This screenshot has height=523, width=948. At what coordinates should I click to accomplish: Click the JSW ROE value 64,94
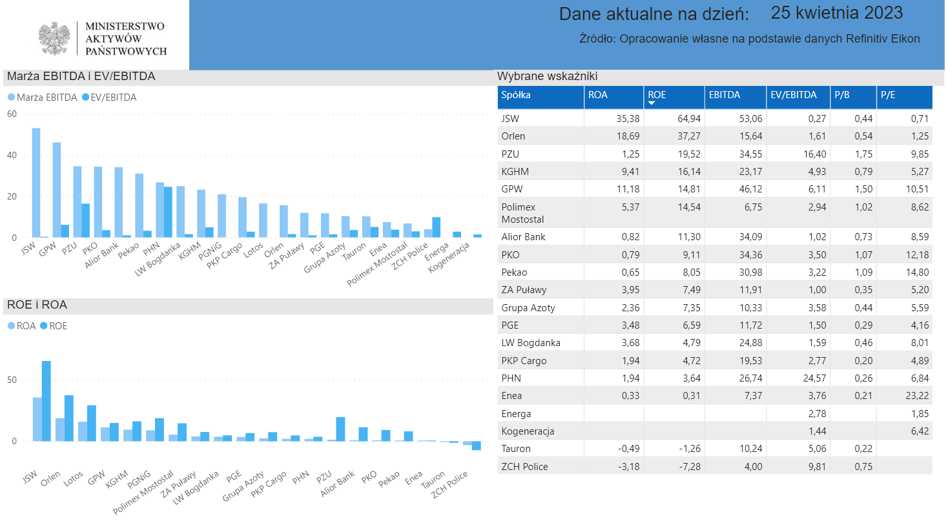(689, 119)
